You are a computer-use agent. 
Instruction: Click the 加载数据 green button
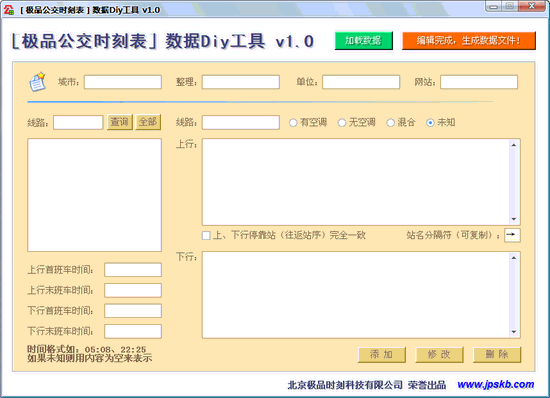click(x=364, y=41)
